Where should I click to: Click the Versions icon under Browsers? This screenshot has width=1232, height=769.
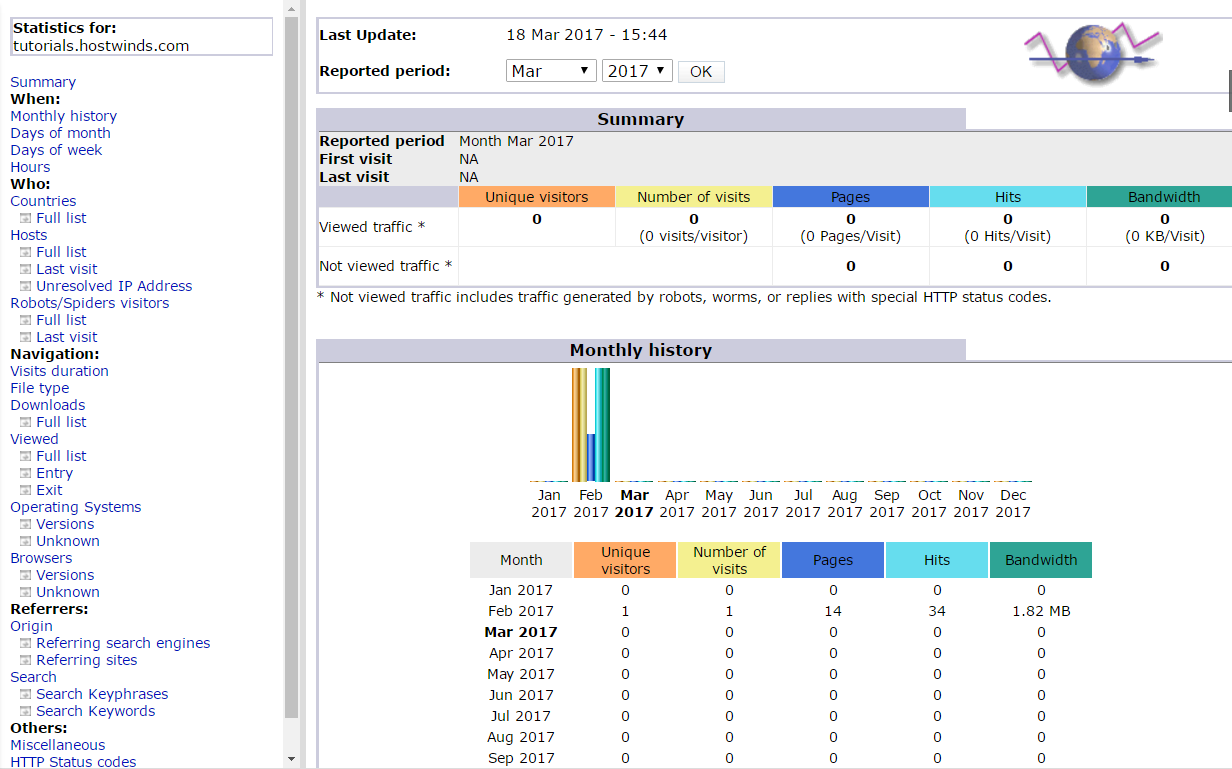(27, 575)
